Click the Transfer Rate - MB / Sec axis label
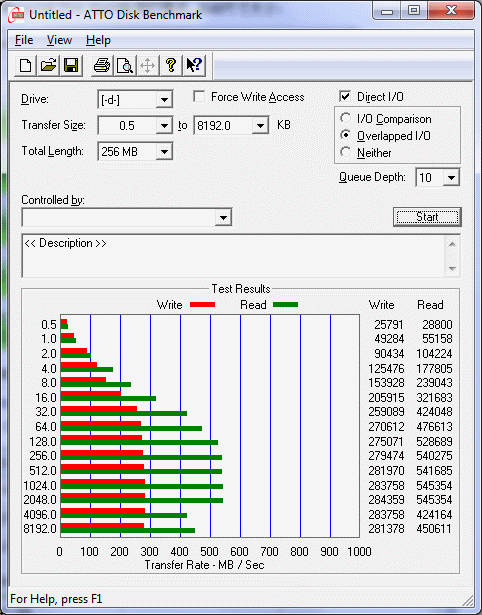The image size is (482, 615). 204,565
